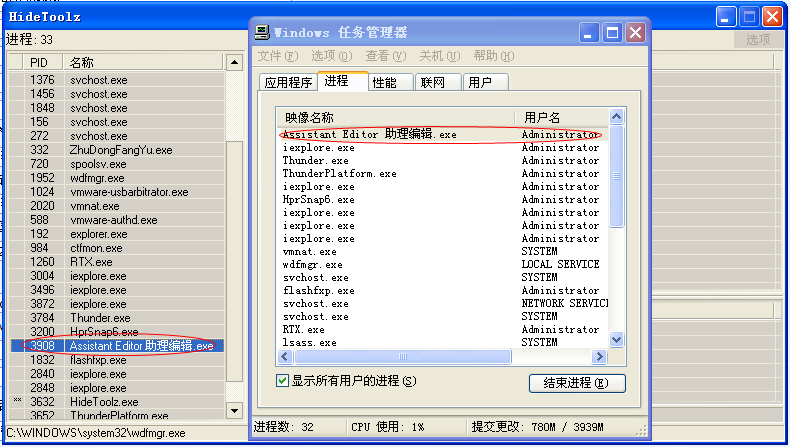790x447 pixels.
Task: Select iexplore.exe PID 3004 in HideToolz
Action: click(x=117, y=276)
